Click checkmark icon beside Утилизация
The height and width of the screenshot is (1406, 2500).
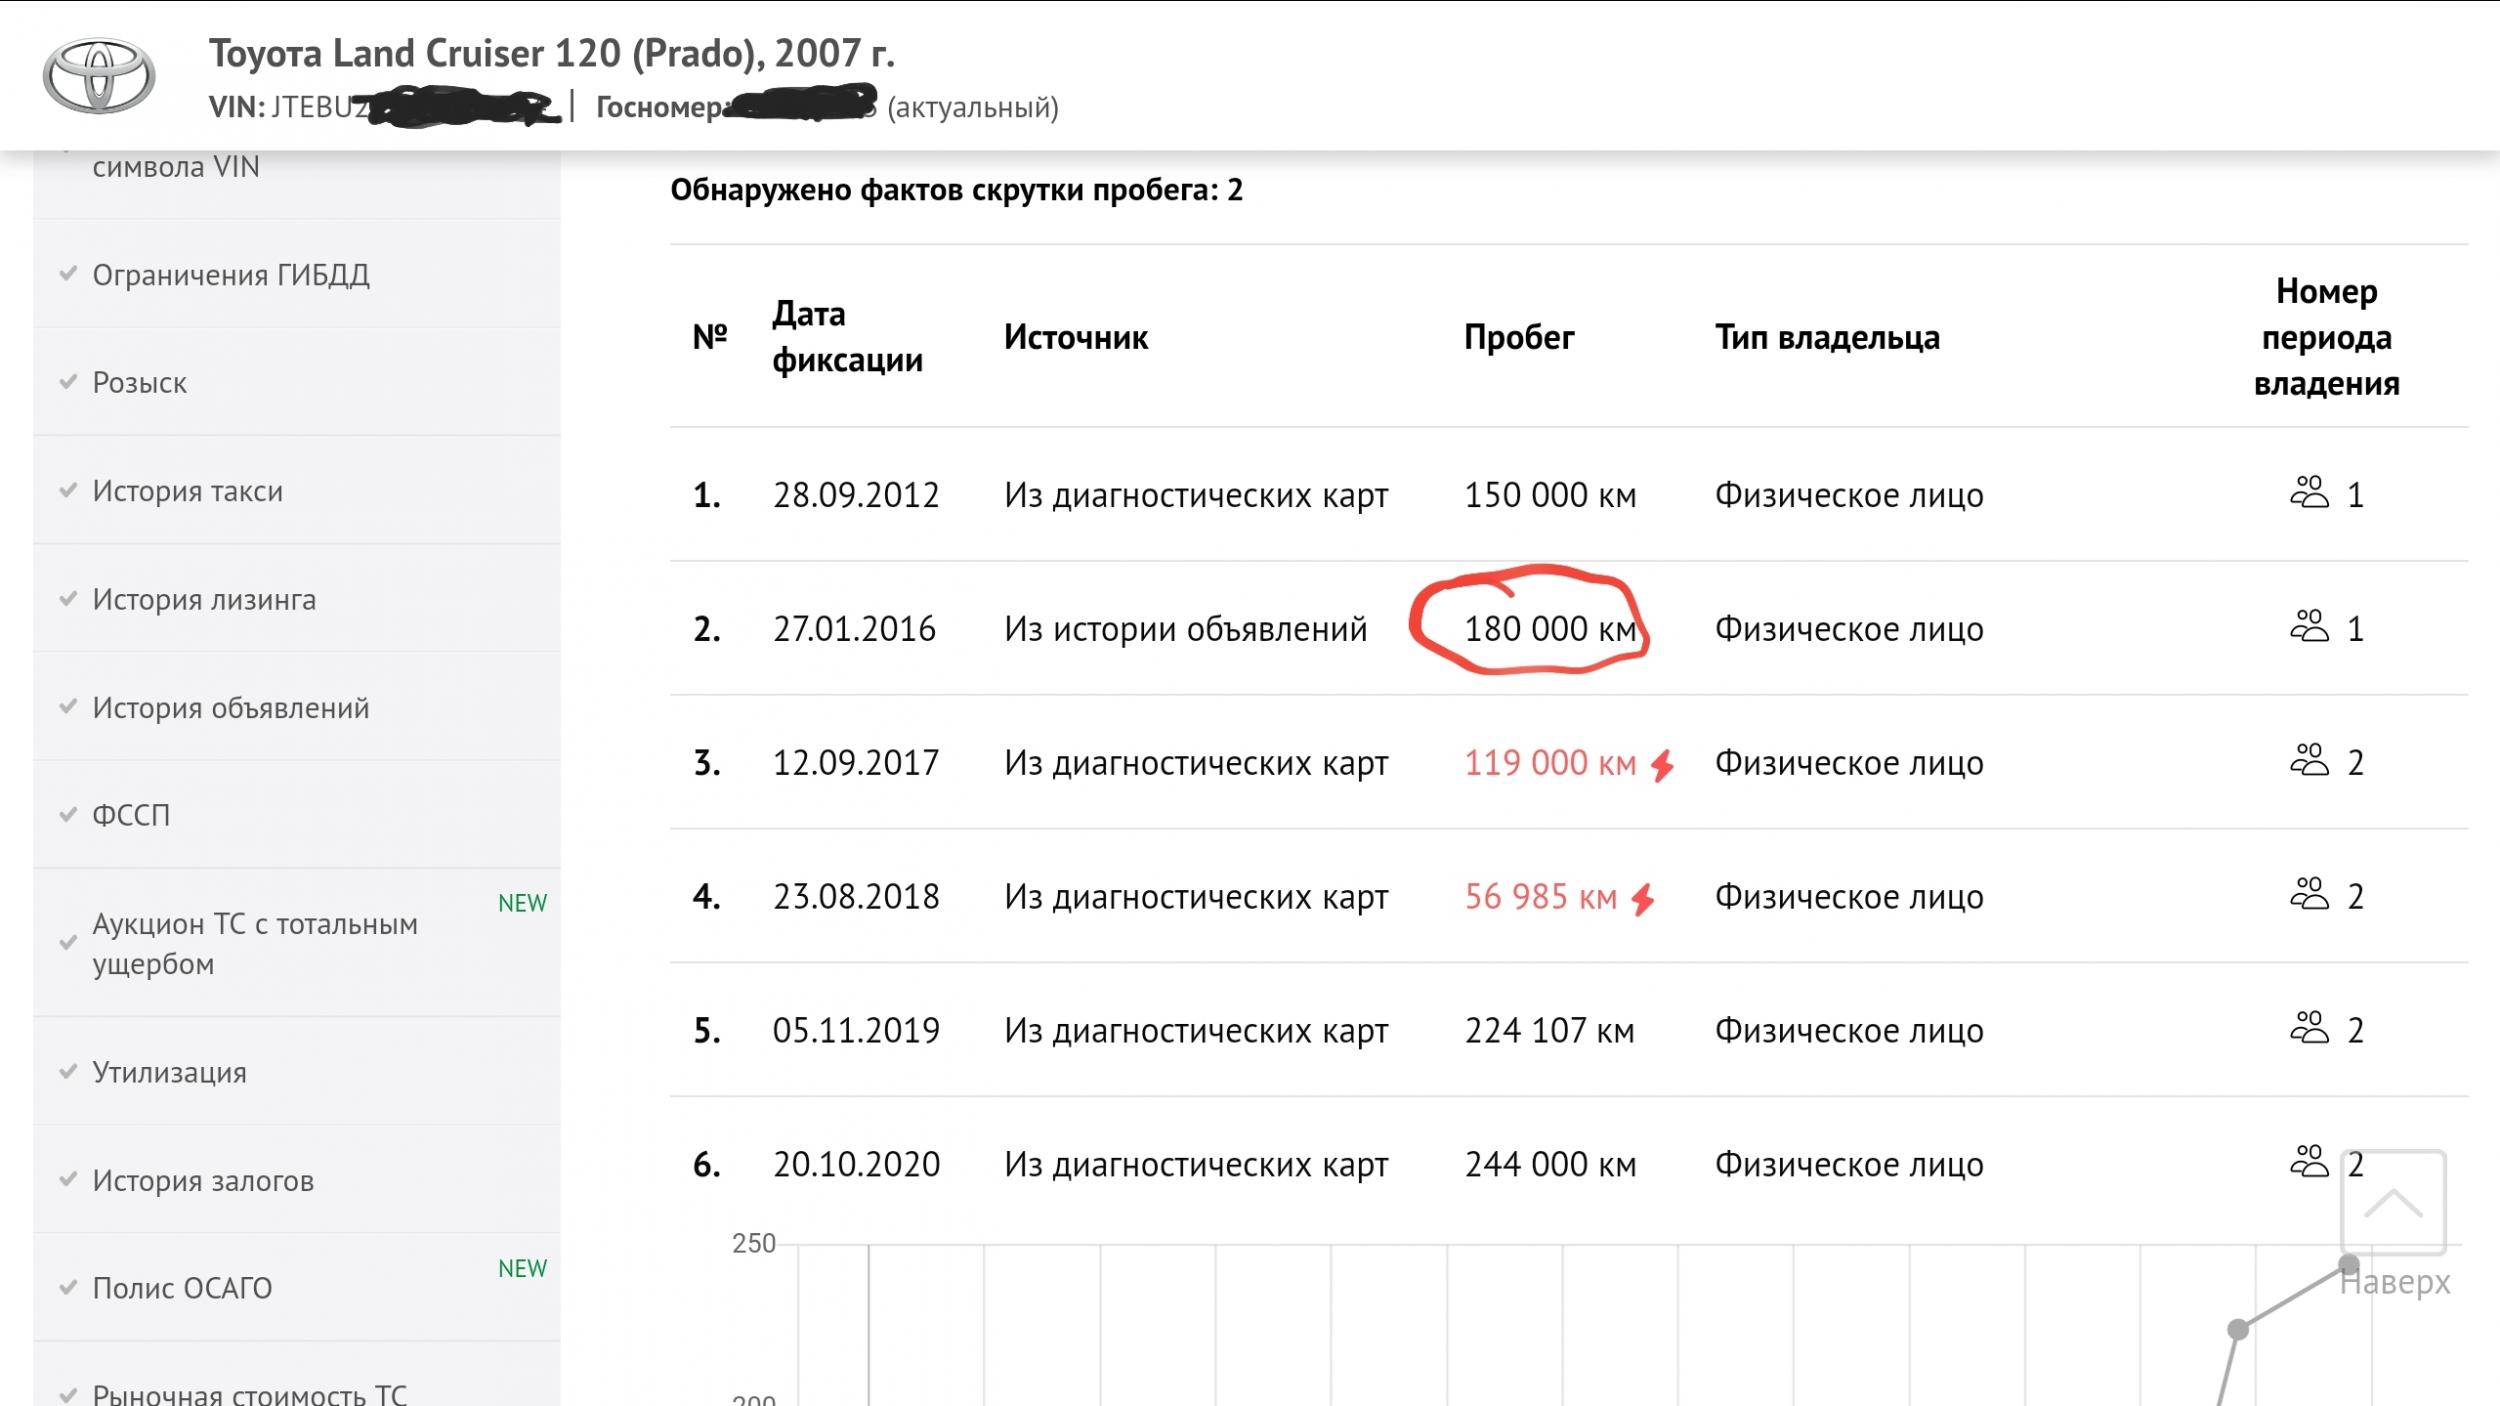[68, 1071]
